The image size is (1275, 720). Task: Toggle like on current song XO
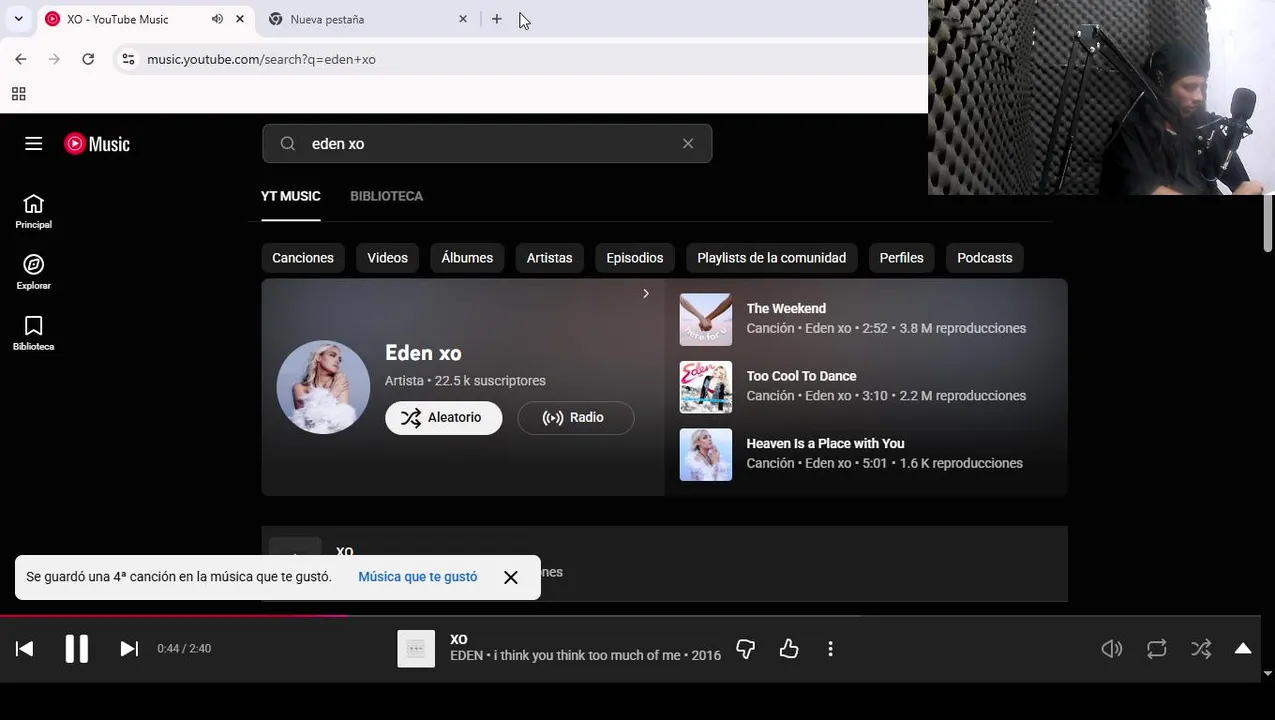coord(789,649)
